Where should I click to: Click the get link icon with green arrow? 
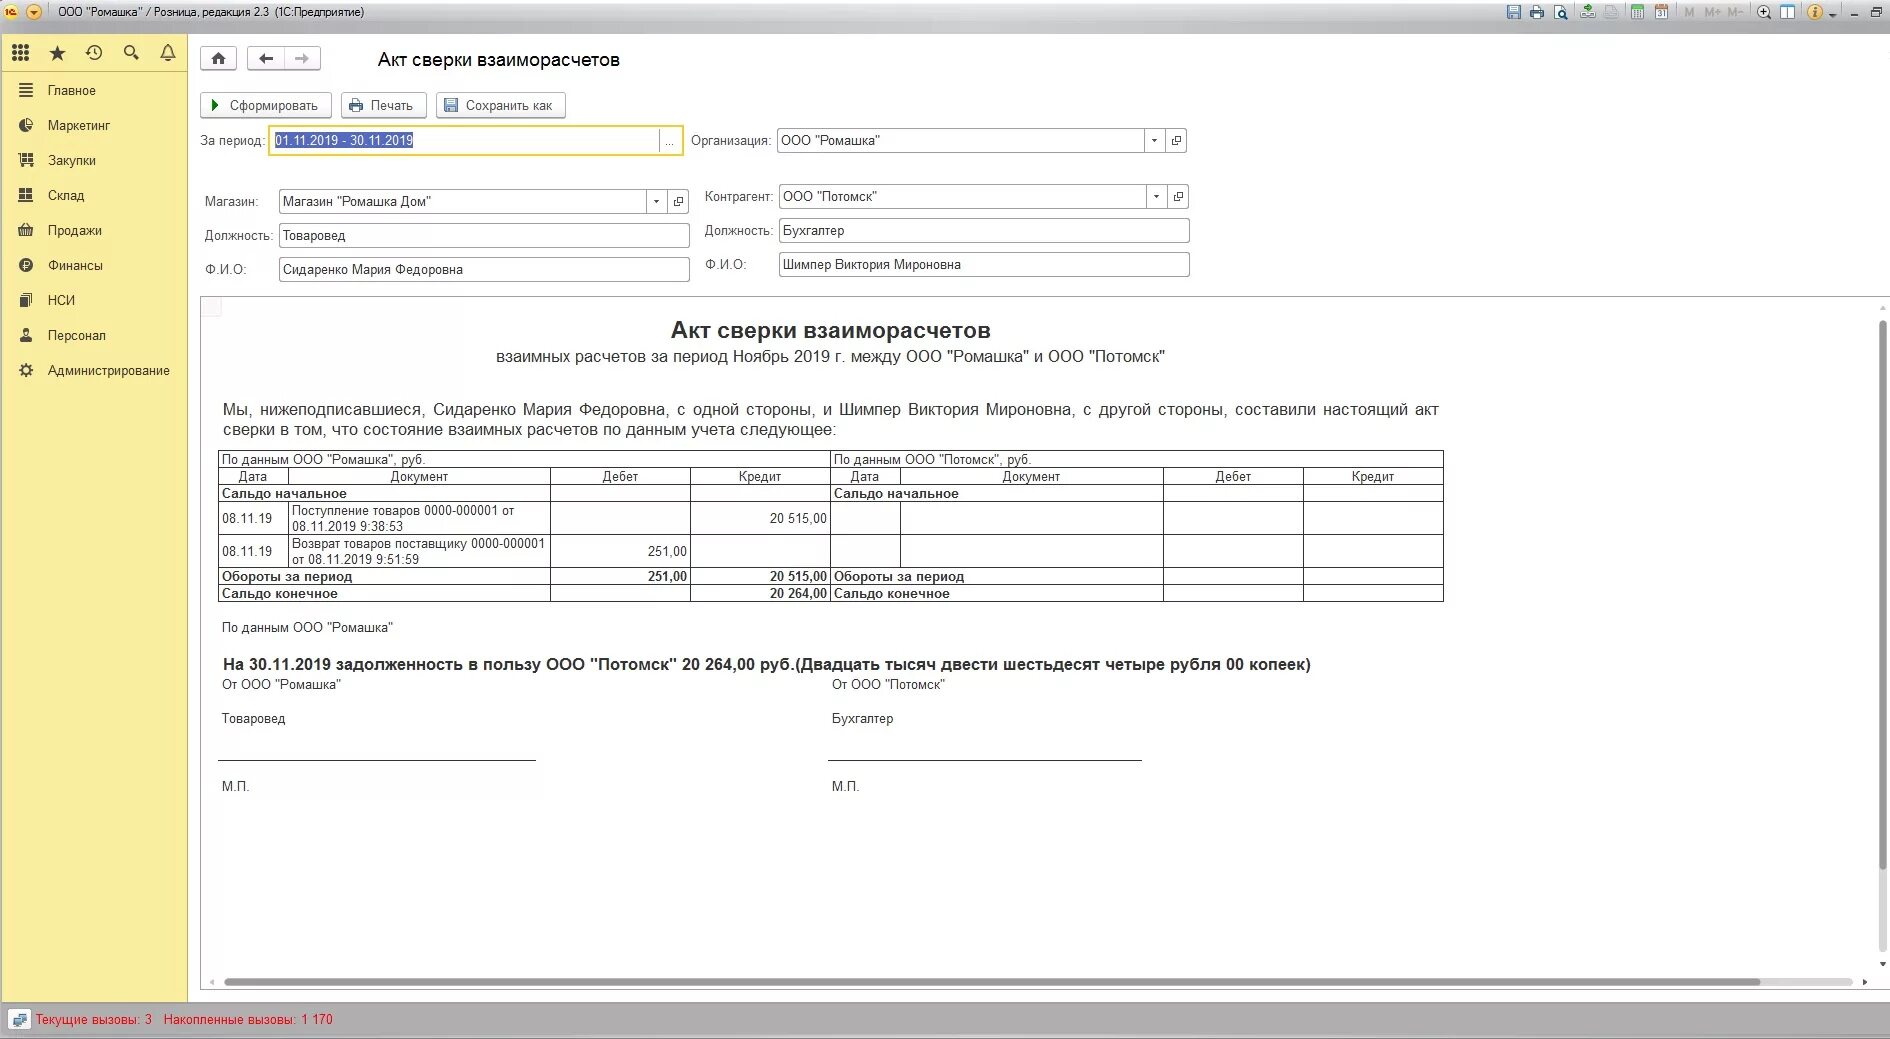point(1588,12)
